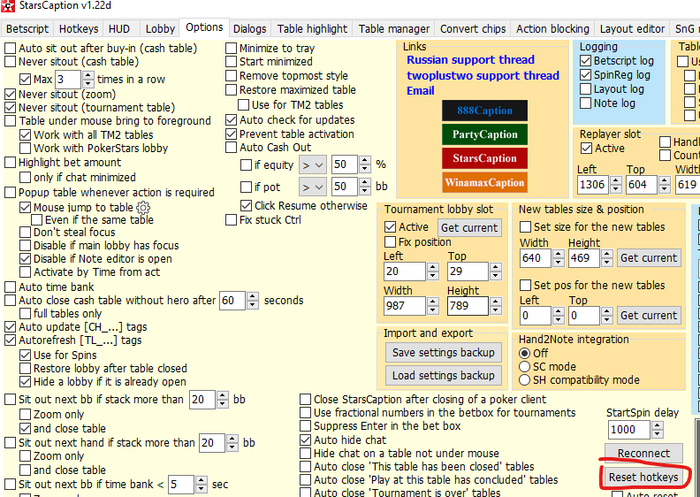Screen dimensions: 700x497
Task: Decrease the StartSpin delay value
Action: (657, 434)
